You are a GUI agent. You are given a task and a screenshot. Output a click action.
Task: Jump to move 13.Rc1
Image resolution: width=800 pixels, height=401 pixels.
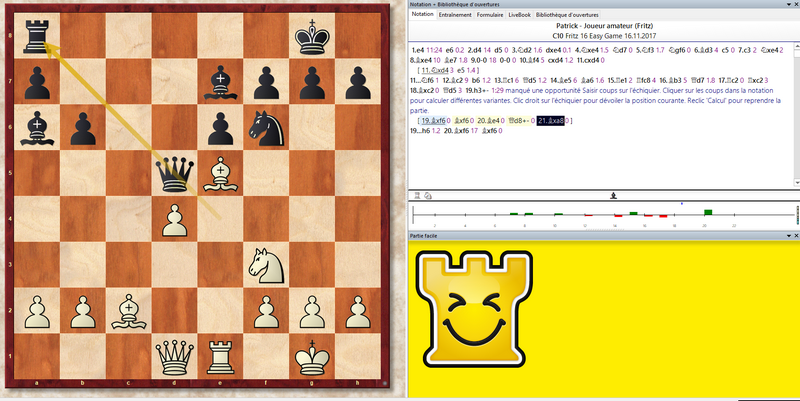[505, 80]
